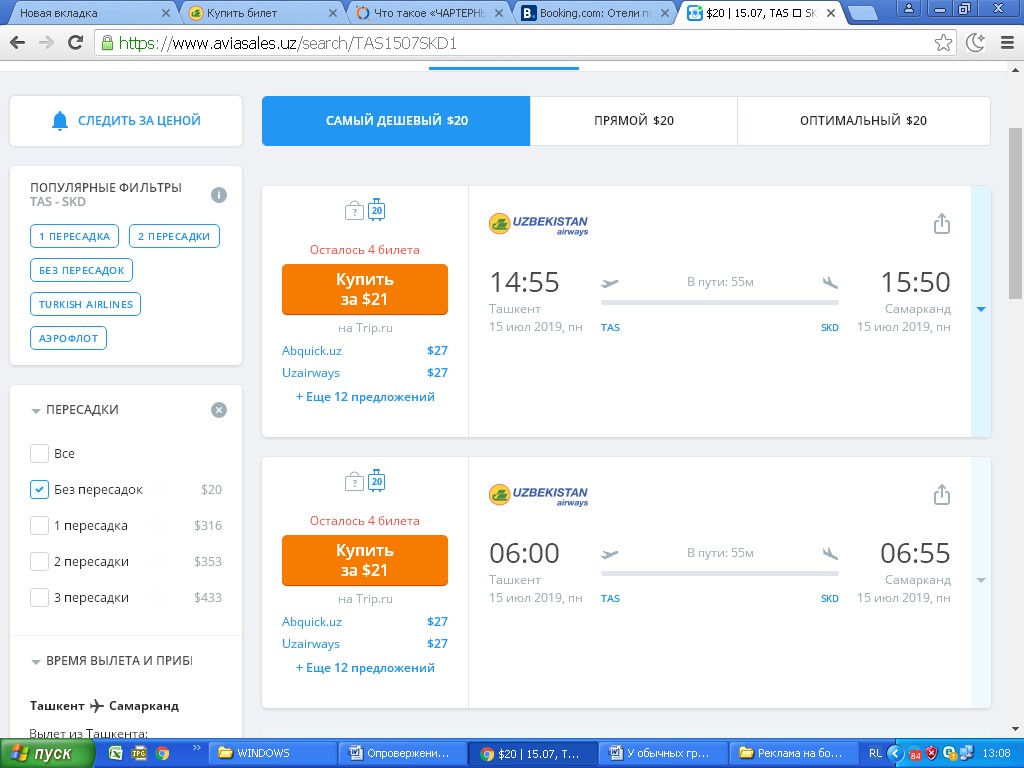Image resolution: width=1024 pixels, height=768 pixels.
Task: Show 12 more offers for the 06:00 flight
Action: pos(365,668)
